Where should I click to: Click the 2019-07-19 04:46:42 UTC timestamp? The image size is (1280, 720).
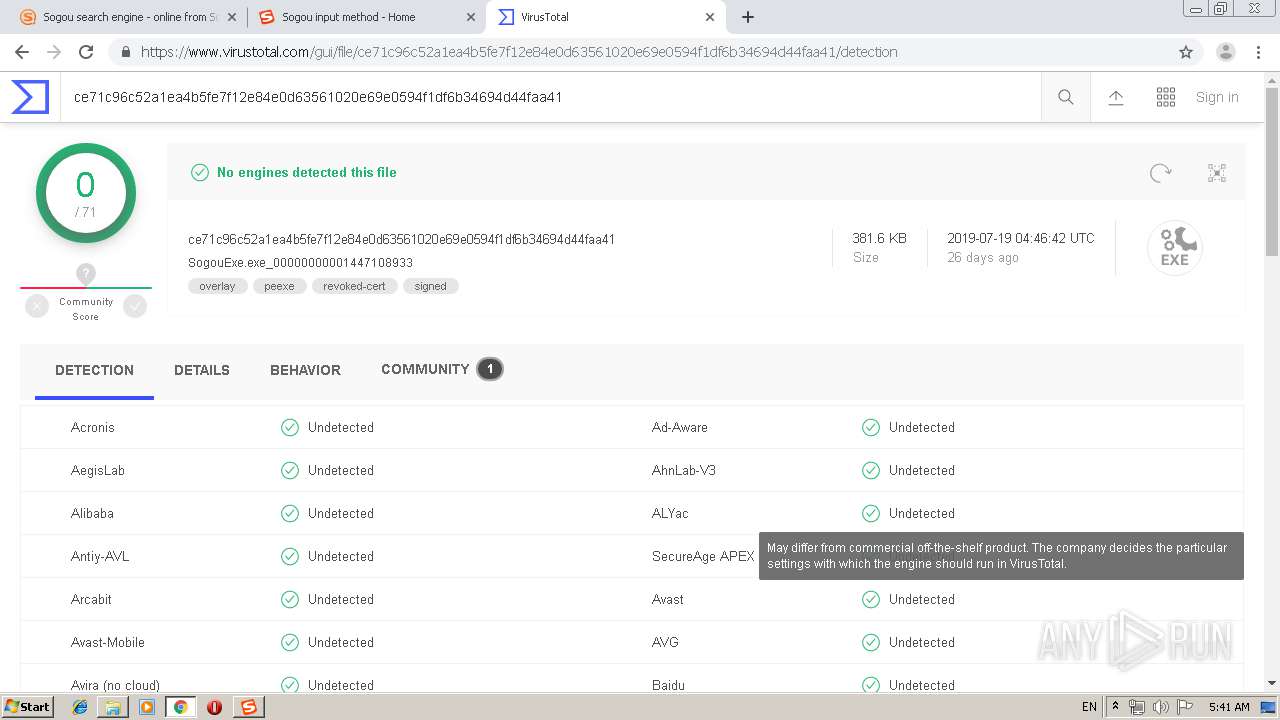(x=1021, y=238)
